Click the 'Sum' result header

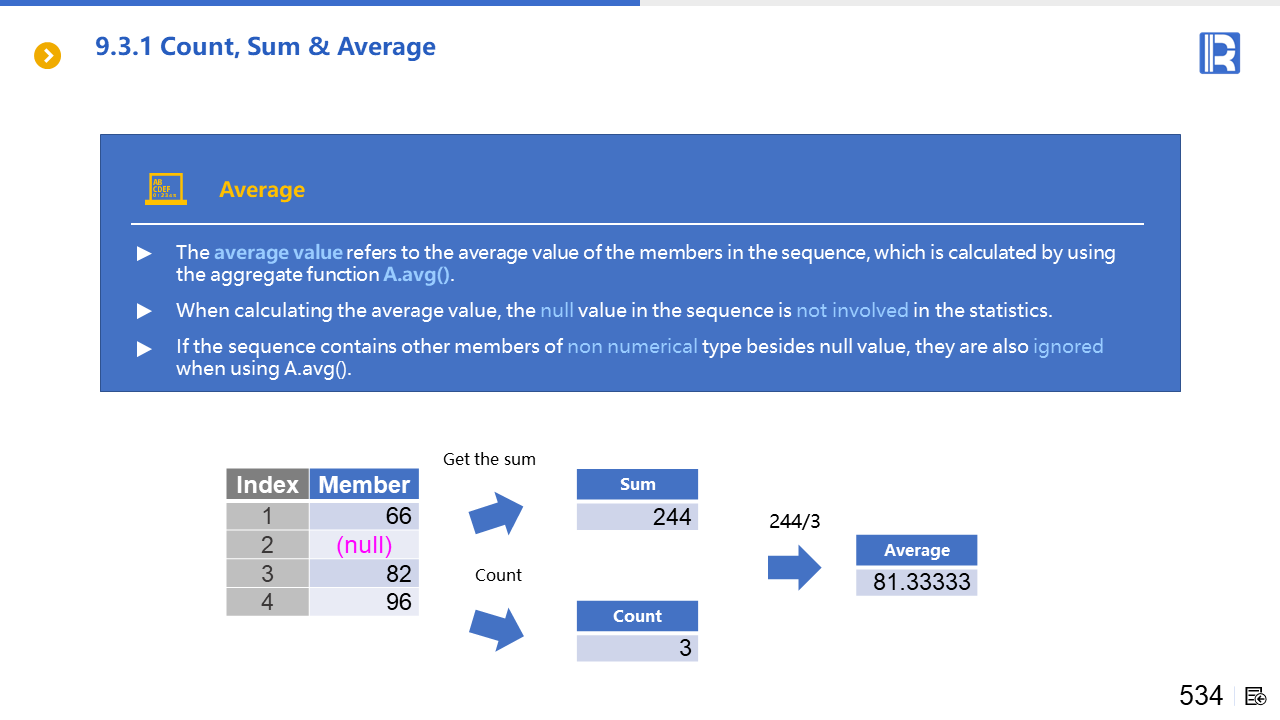(637, 485)
